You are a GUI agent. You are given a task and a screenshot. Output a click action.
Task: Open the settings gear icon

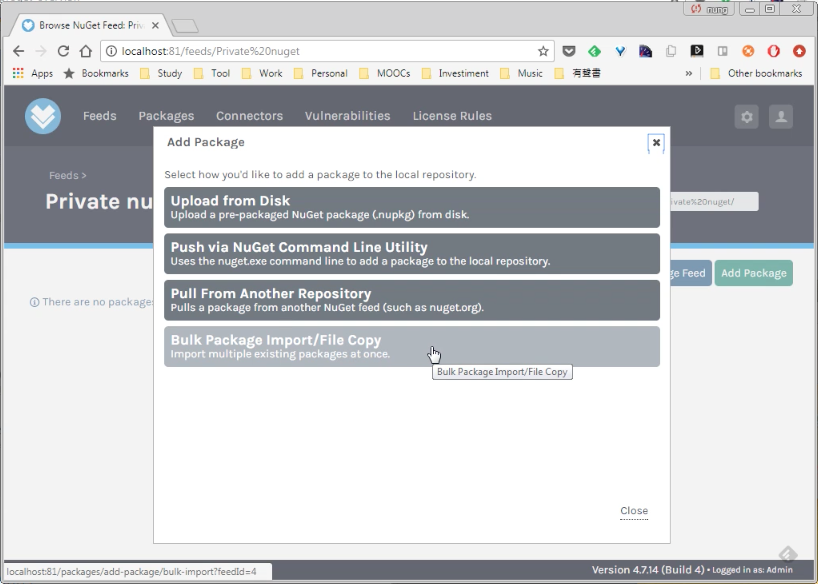pos(747,116)
